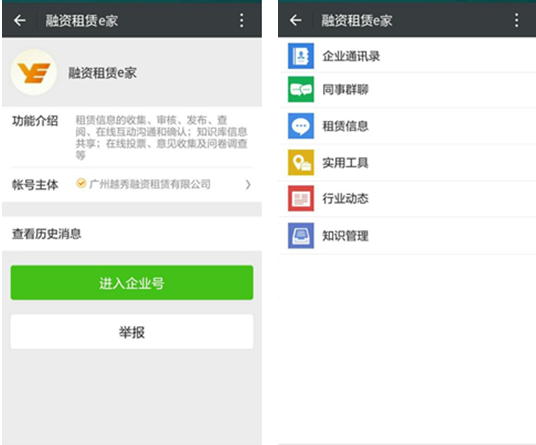The width and height of the screenshot is (536, 445).
Task: Select the 同事群聊 list entry label
Action: [x=345, y=90]
